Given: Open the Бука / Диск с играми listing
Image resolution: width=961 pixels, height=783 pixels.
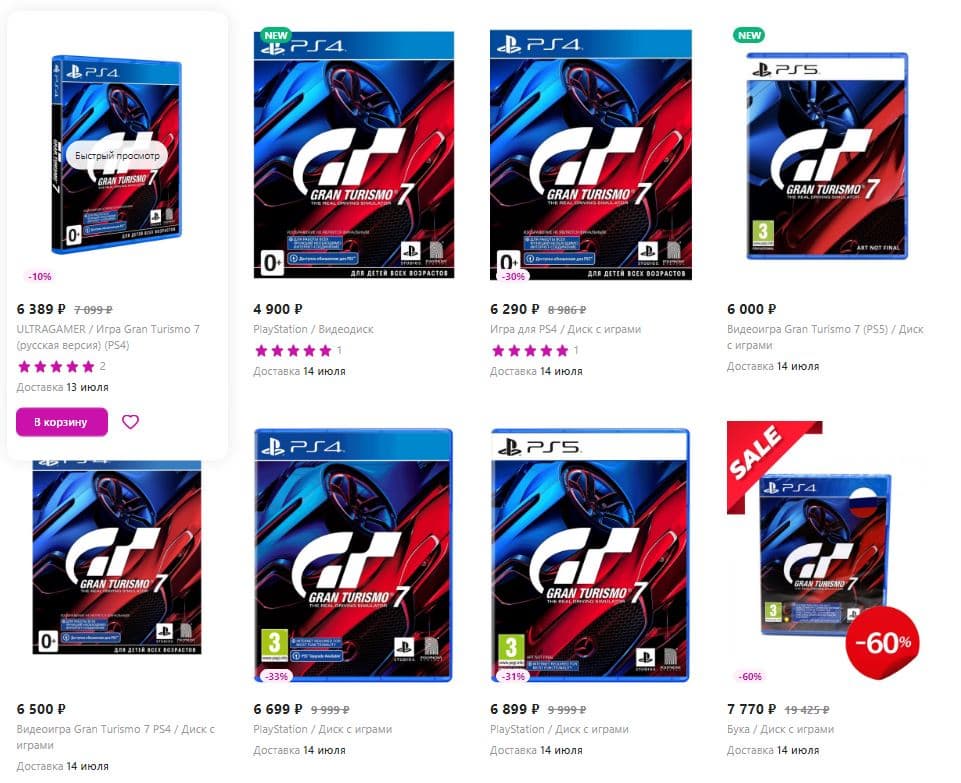Looking at the screenshot, I should (780, 729).
